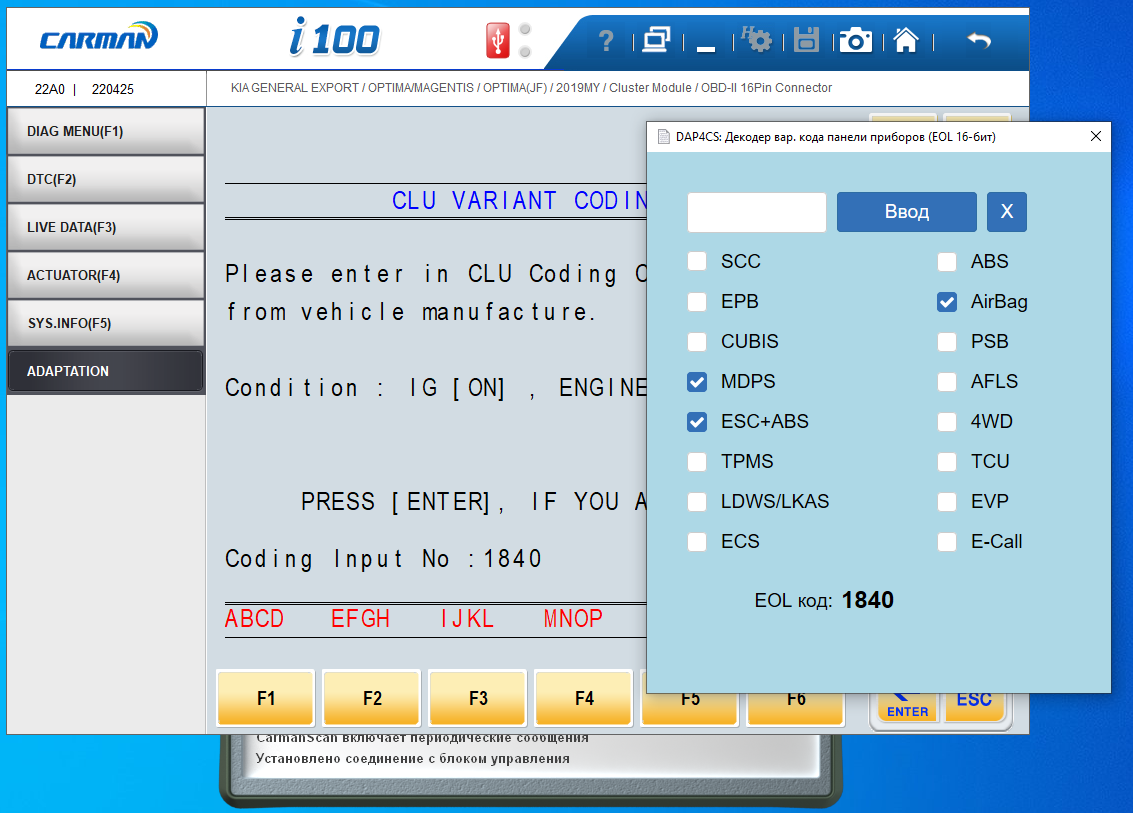Take a screenshot with the camera icon
Image resolution: width=1133 pixels, height=813 pixels.
[x=856, y=40]
